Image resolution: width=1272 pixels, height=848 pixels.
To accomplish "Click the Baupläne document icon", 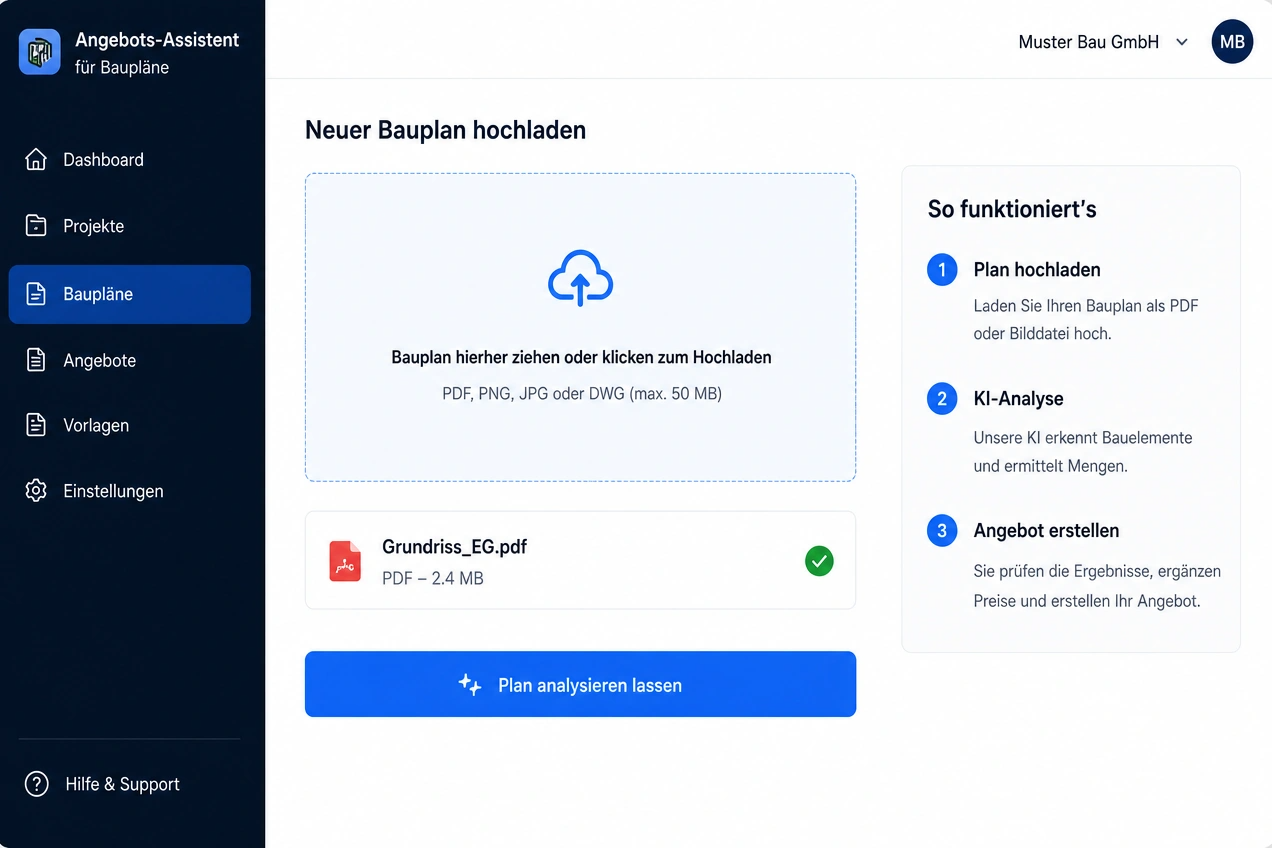I will (x=36, y=294).
